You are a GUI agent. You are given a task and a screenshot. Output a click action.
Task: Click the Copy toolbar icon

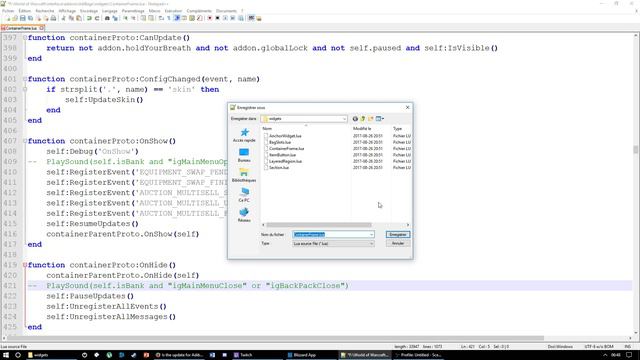coord(71,18)
